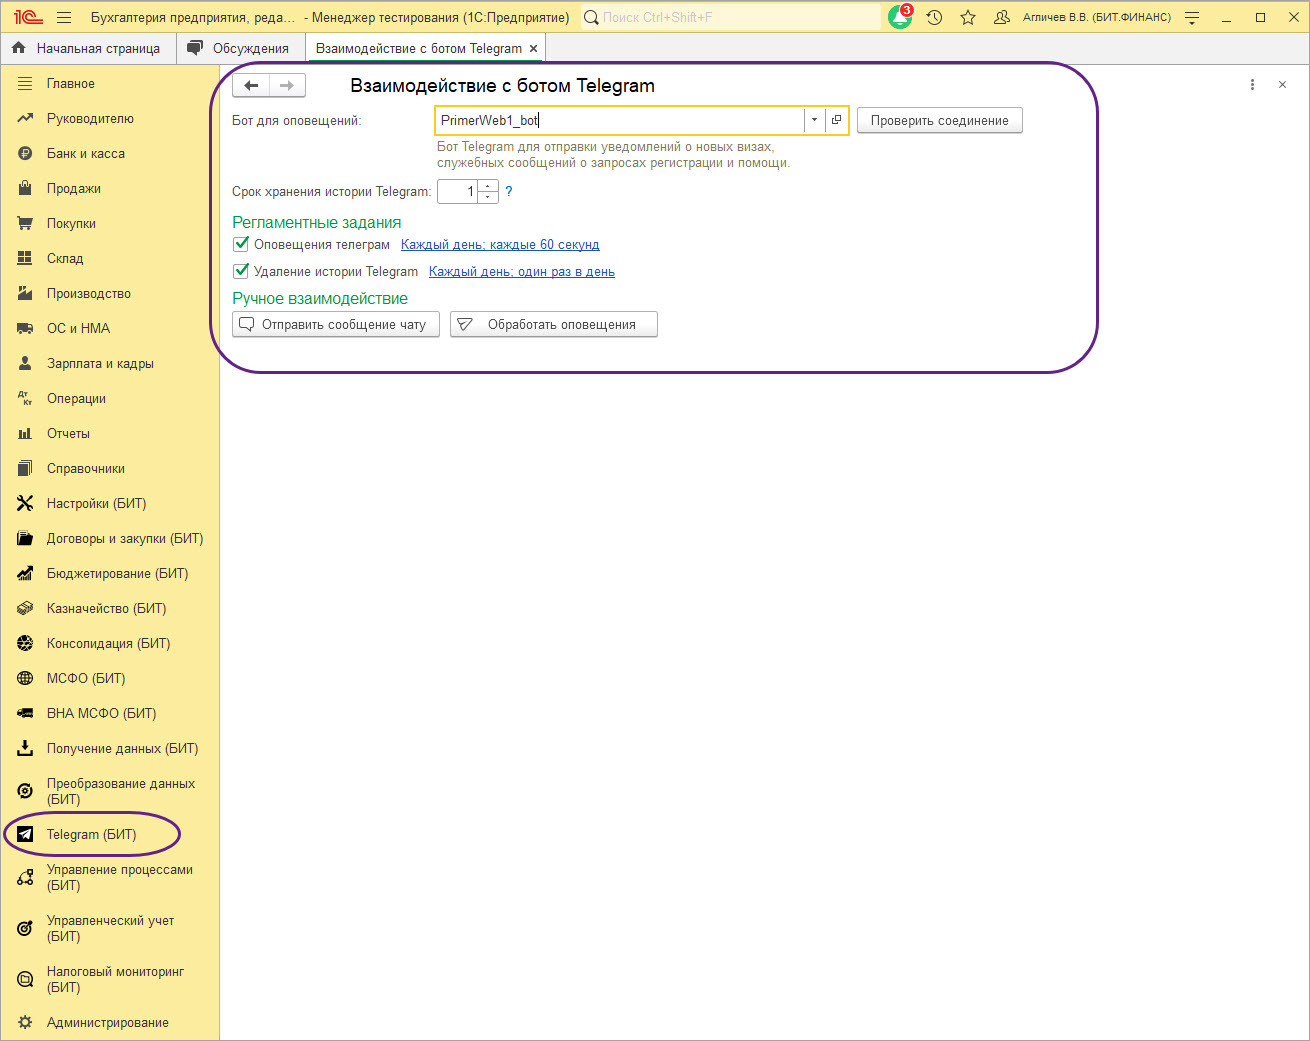This screenshot has height=1041, width=1310.
Task: Increase the Telegram history storage period
Action: pyautogui.click(x=488, y=186)
